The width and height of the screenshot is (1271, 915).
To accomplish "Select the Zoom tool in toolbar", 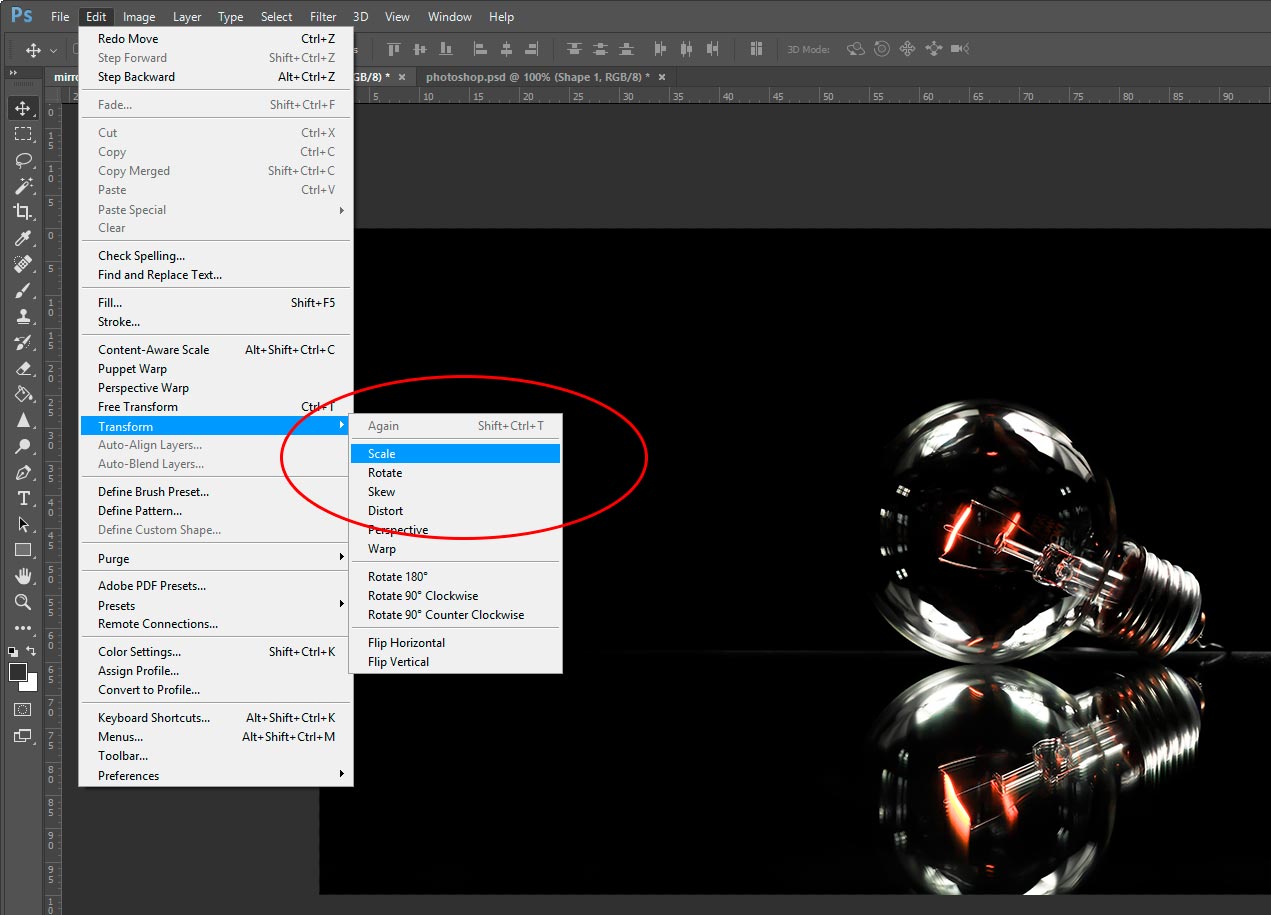I will (x=23, y=602).
